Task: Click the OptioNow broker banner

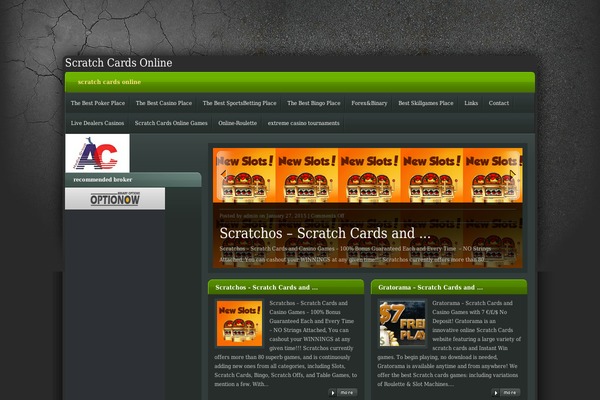Action: (115, 199)
